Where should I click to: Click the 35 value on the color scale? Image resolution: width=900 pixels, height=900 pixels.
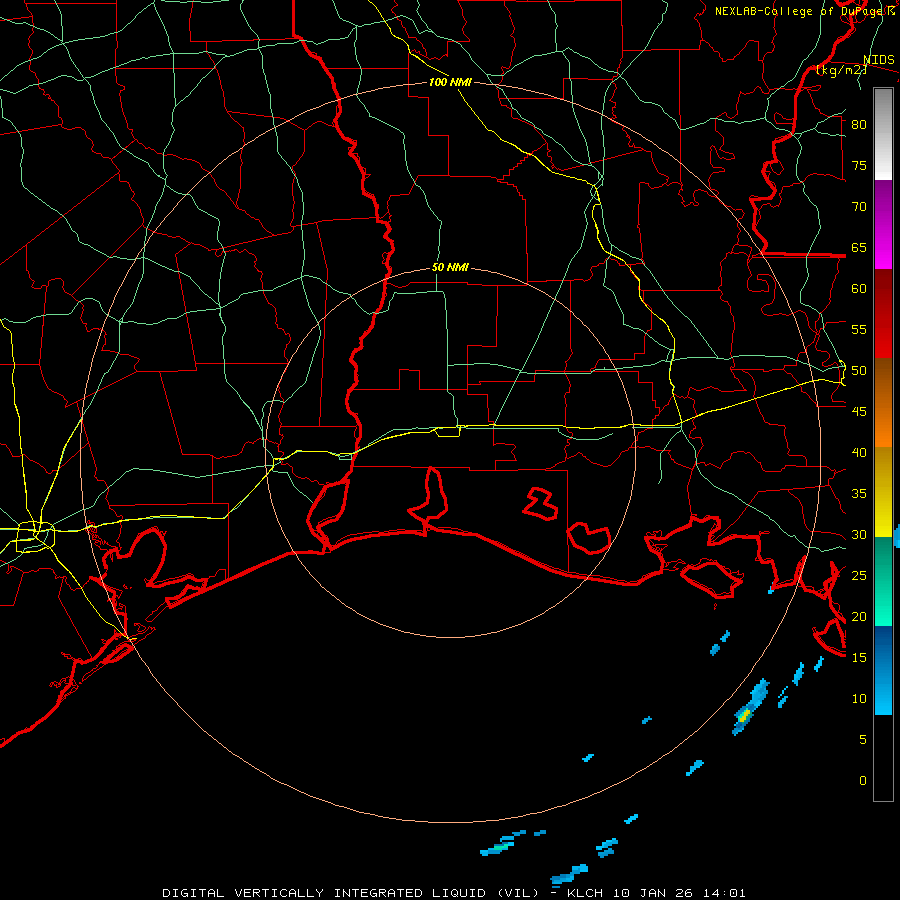[x=859, y=494]
